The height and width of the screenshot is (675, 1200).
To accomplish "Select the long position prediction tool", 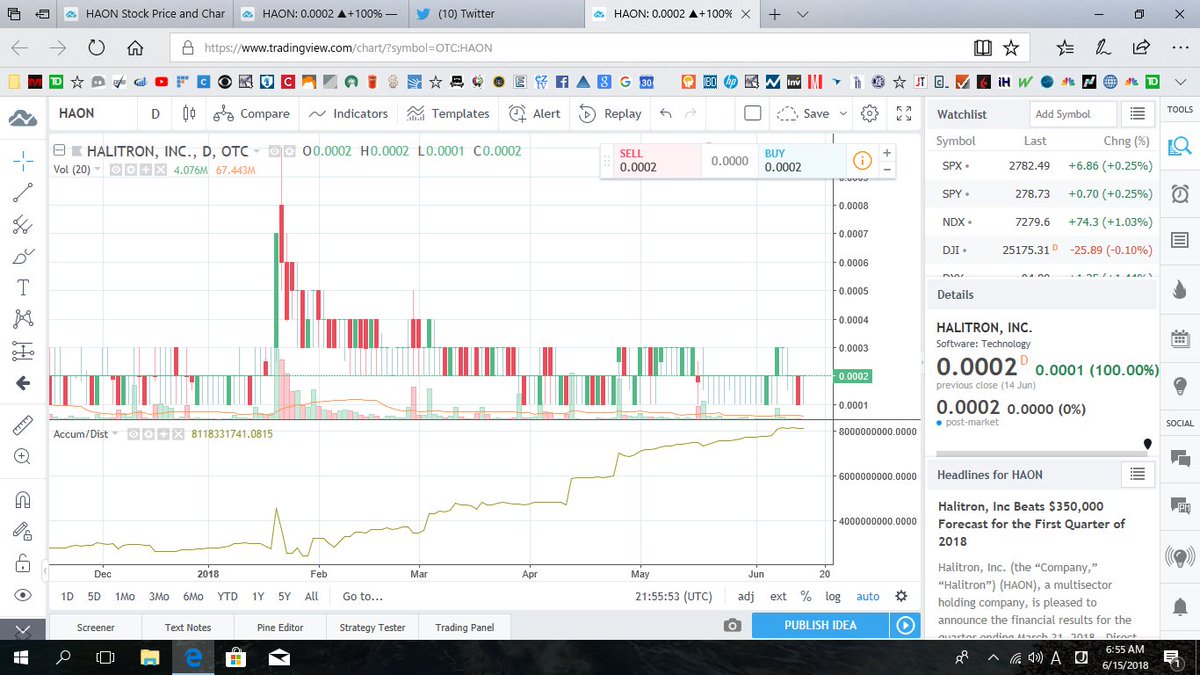I will pyautogui.click(x=24, y=351).
